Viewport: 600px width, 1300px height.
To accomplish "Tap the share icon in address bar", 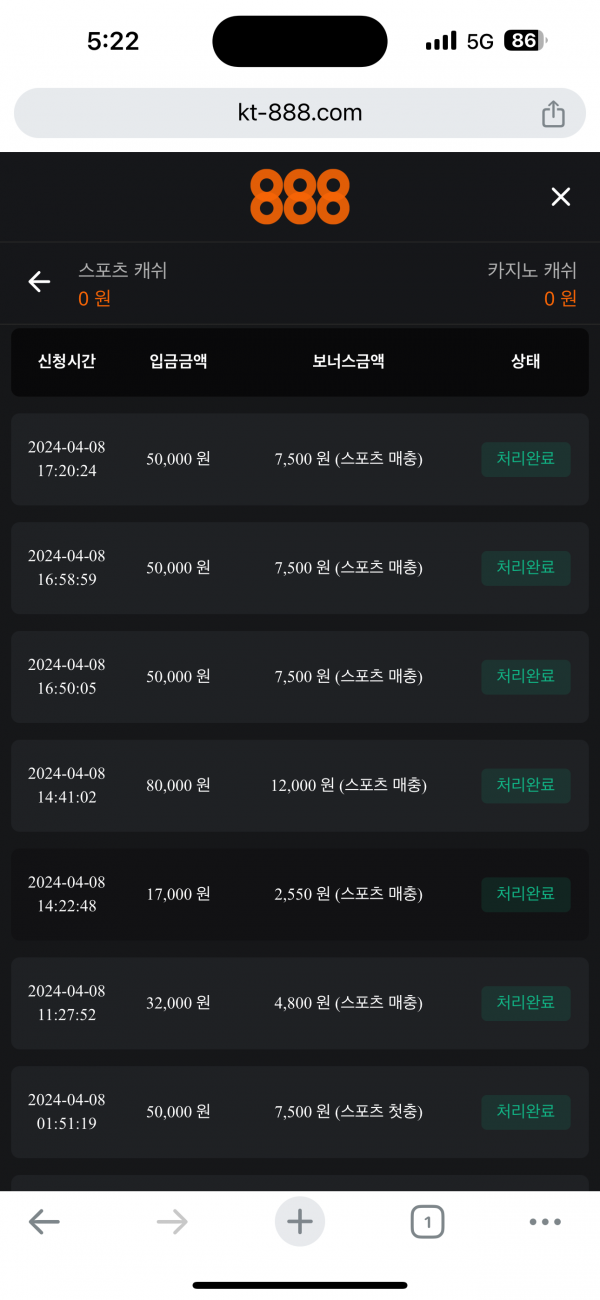I will point(553,114).
